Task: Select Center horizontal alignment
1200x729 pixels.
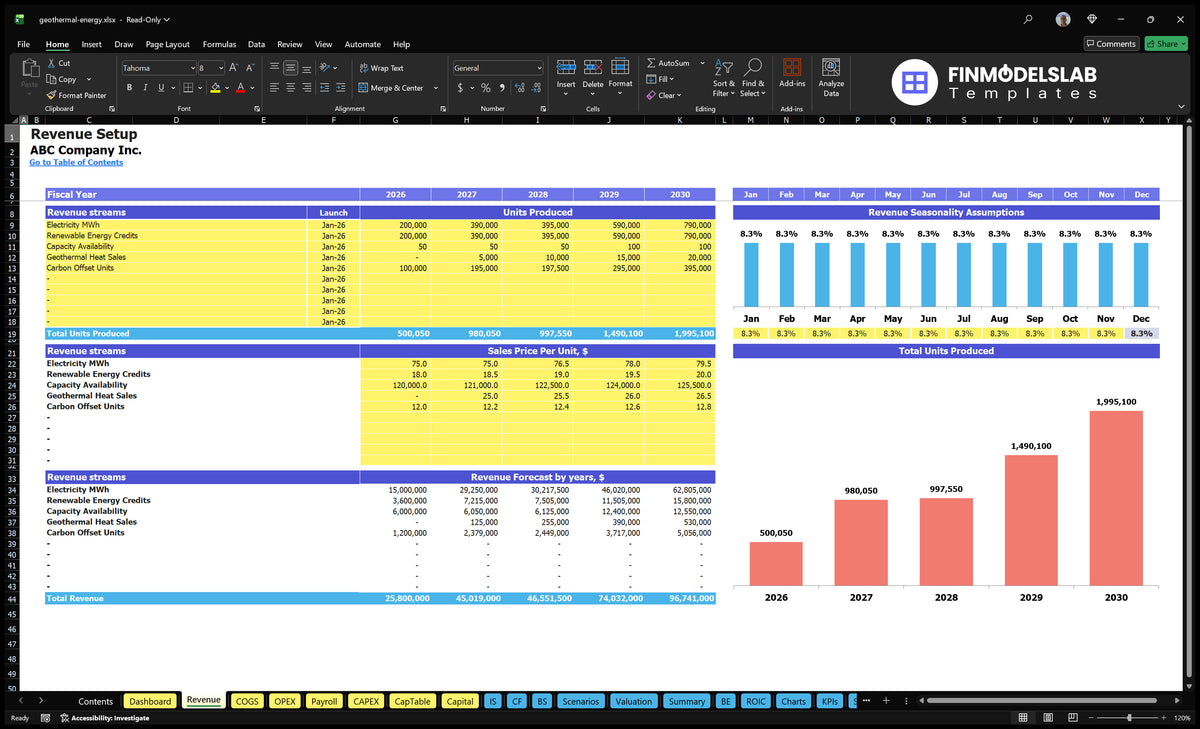Action: click(x=291, y=88)
